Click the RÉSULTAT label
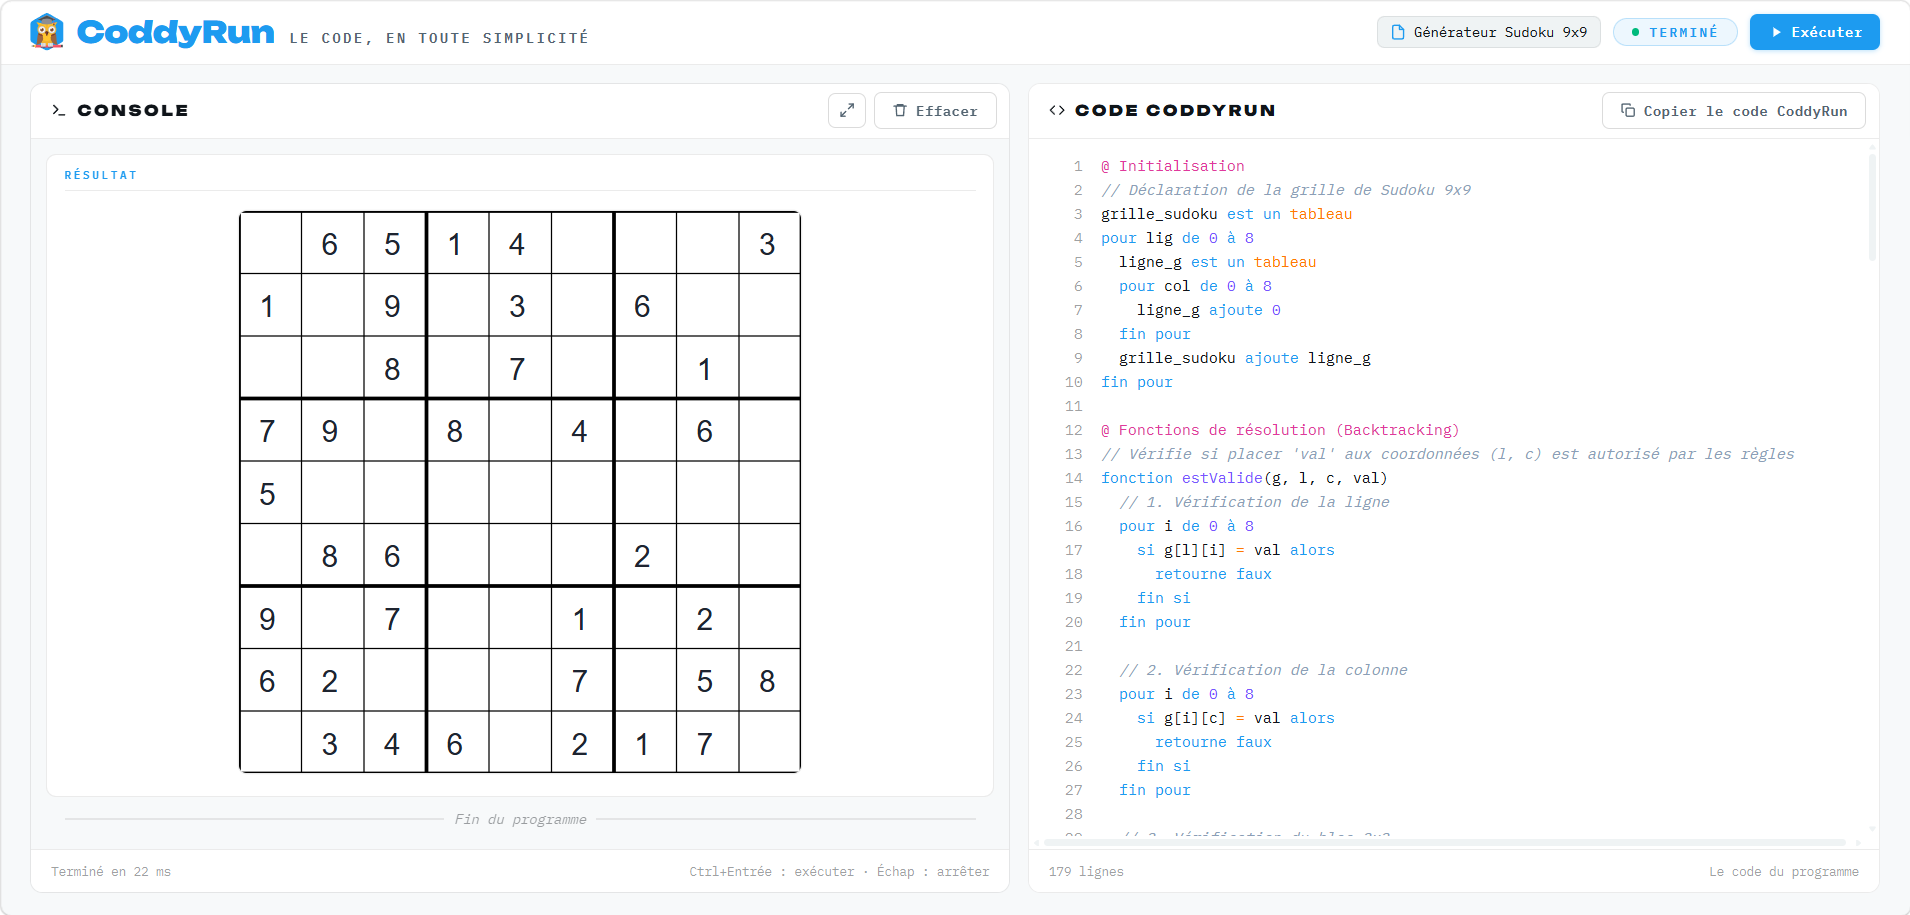The height and width of the screenshot is (915, 1910). point(100,175)
